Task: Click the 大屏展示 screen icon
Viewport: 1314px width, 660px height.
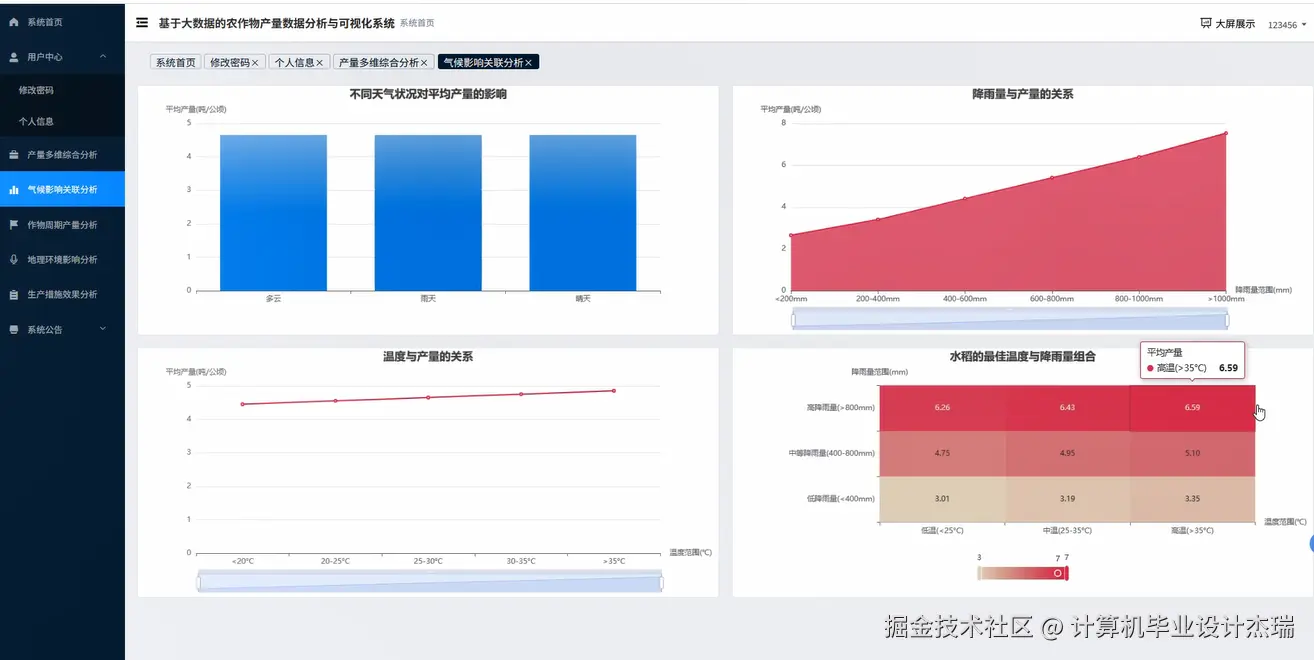Action: pos(1205,23)
